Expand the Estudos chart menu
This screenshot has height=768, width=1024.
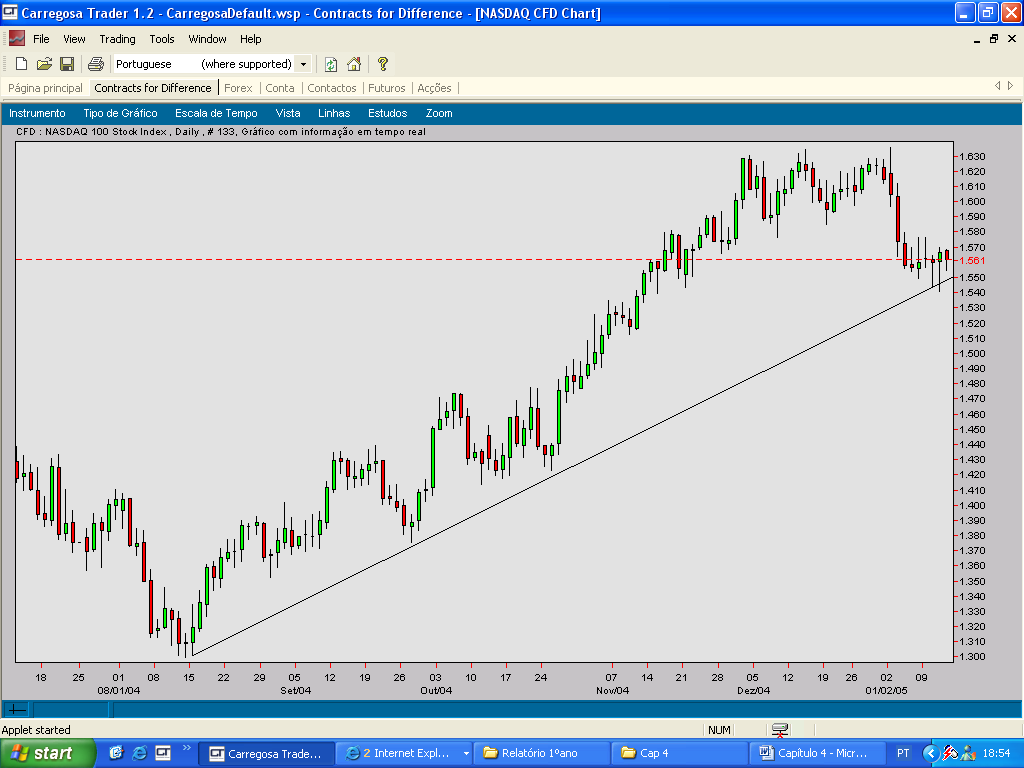click(387, 113)
